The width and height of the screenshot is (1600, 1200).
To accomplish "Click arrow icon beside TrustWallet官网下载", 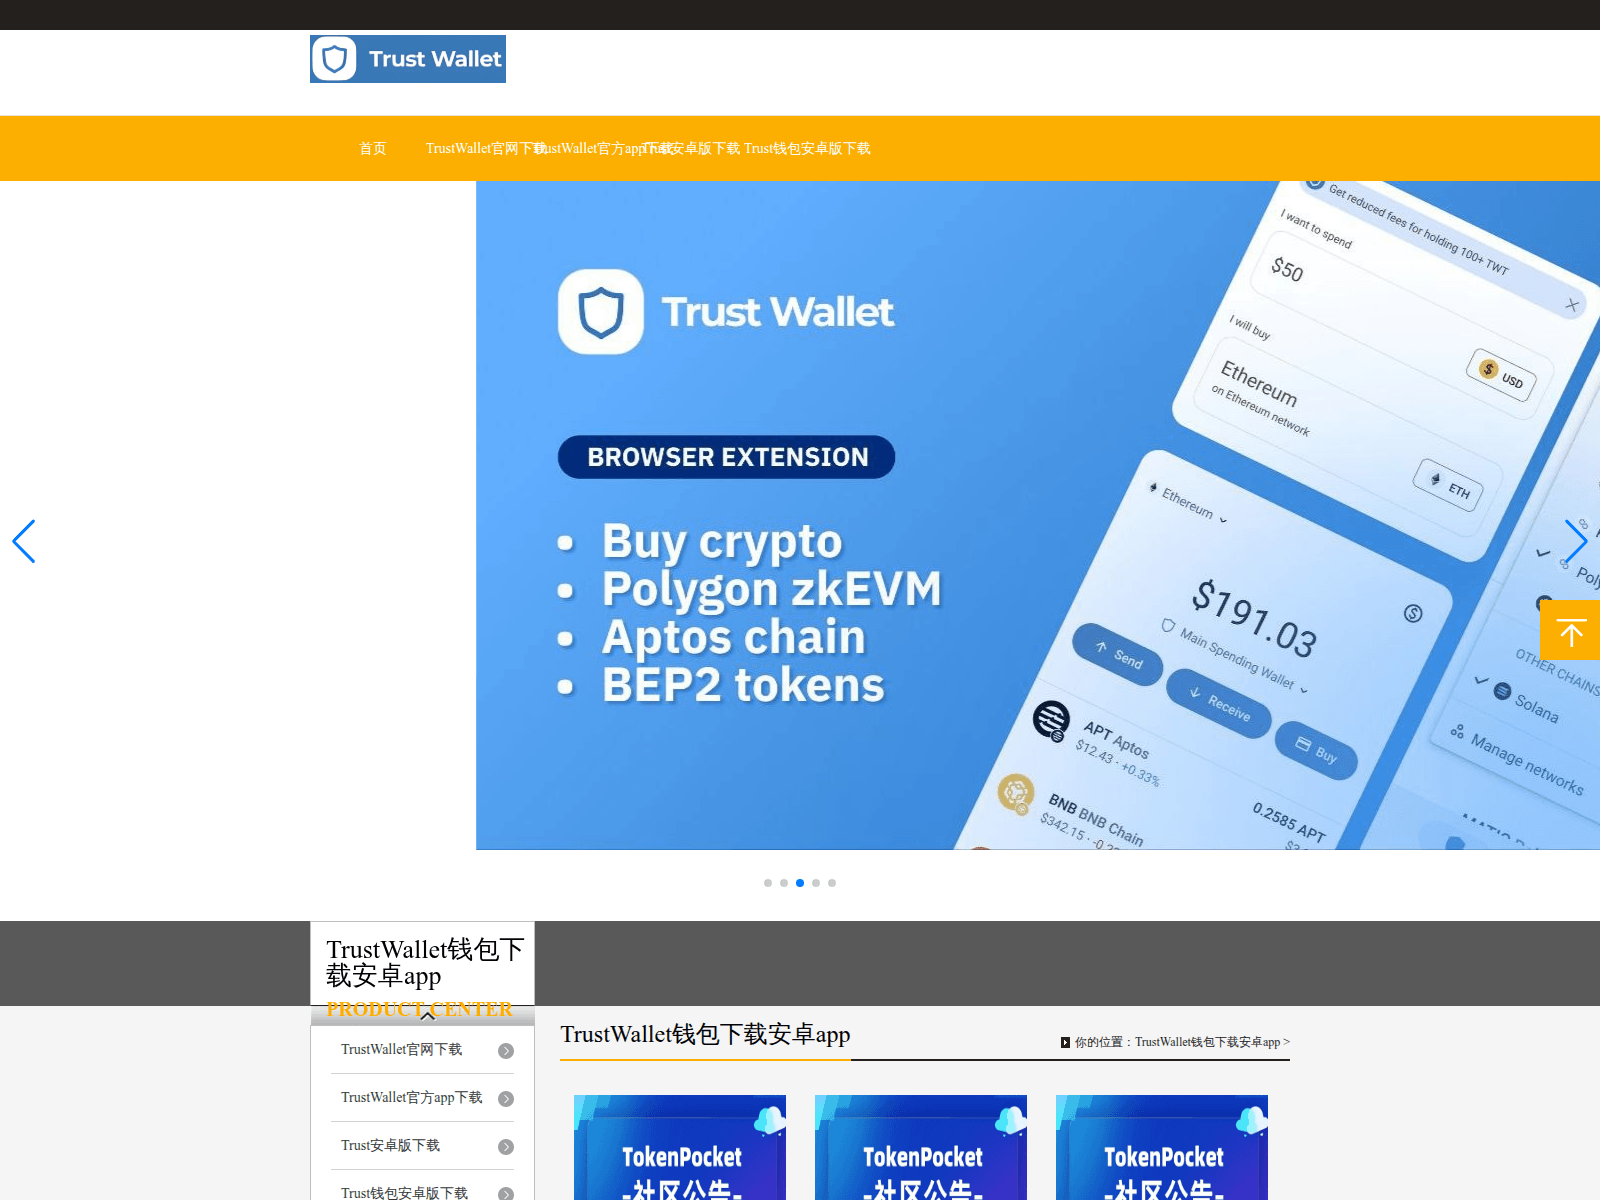I will pos(506,1051).
